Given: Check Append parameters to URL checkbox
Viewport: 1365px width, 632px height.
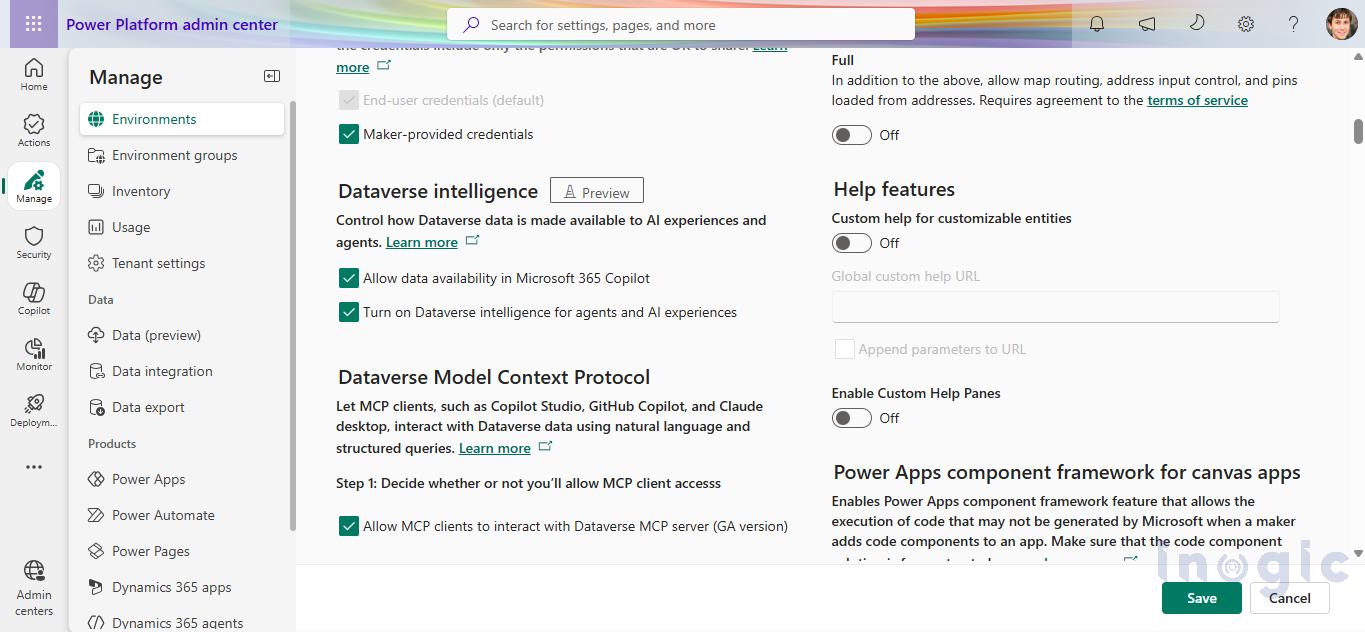Looking at the screenshot, I should [845, 349].
